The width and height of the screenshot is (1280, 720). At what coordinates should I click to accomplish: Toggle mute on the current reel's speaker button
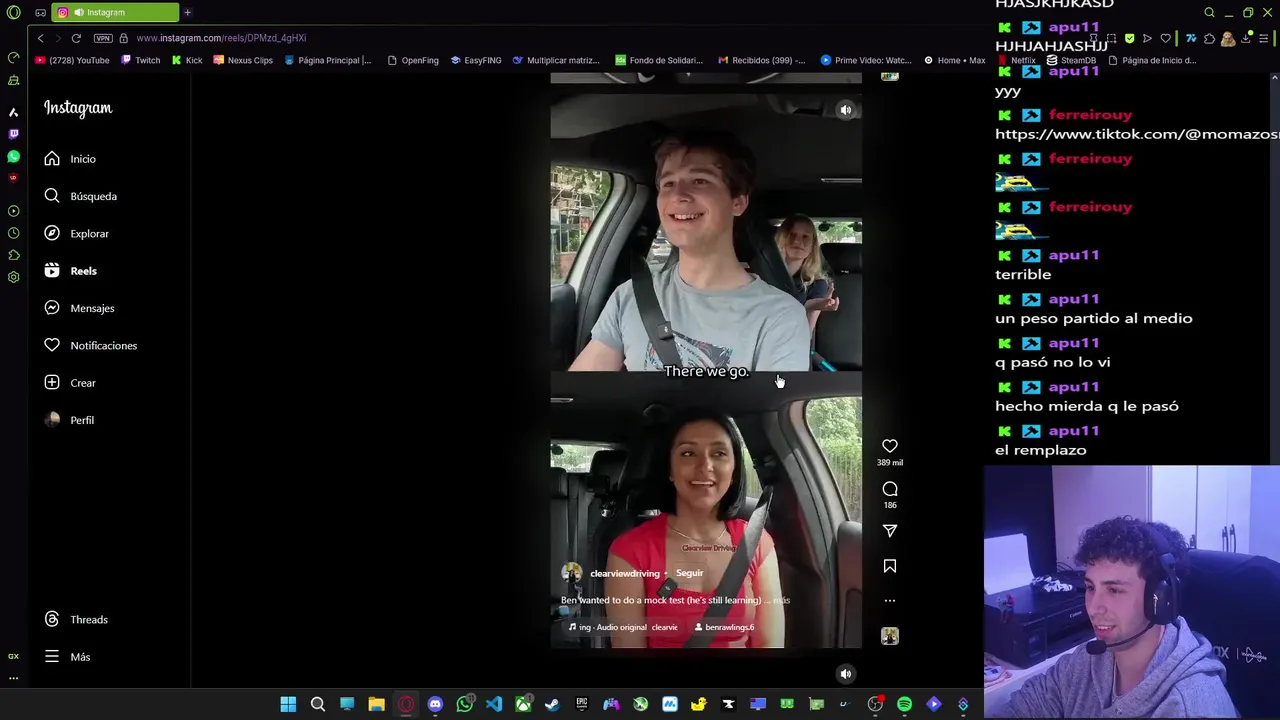846,110
